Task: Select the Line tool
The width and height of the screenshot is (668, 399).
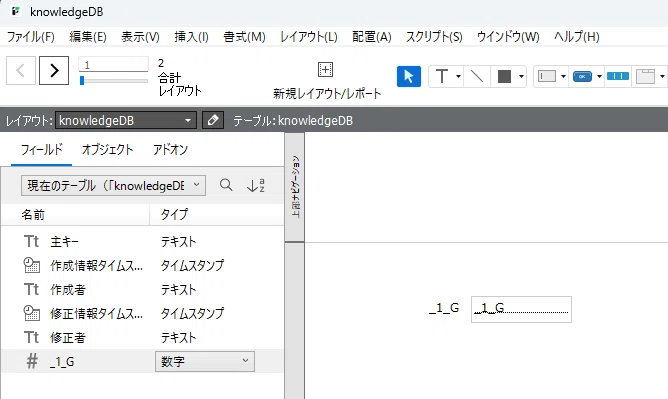Action: click(477, 77)
